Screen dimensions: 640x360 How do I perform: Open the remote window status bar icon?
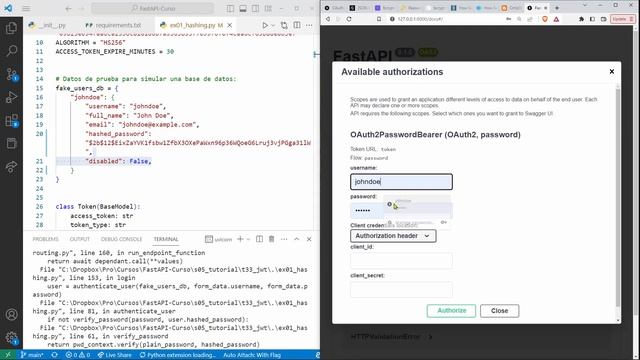click(8, 355)
